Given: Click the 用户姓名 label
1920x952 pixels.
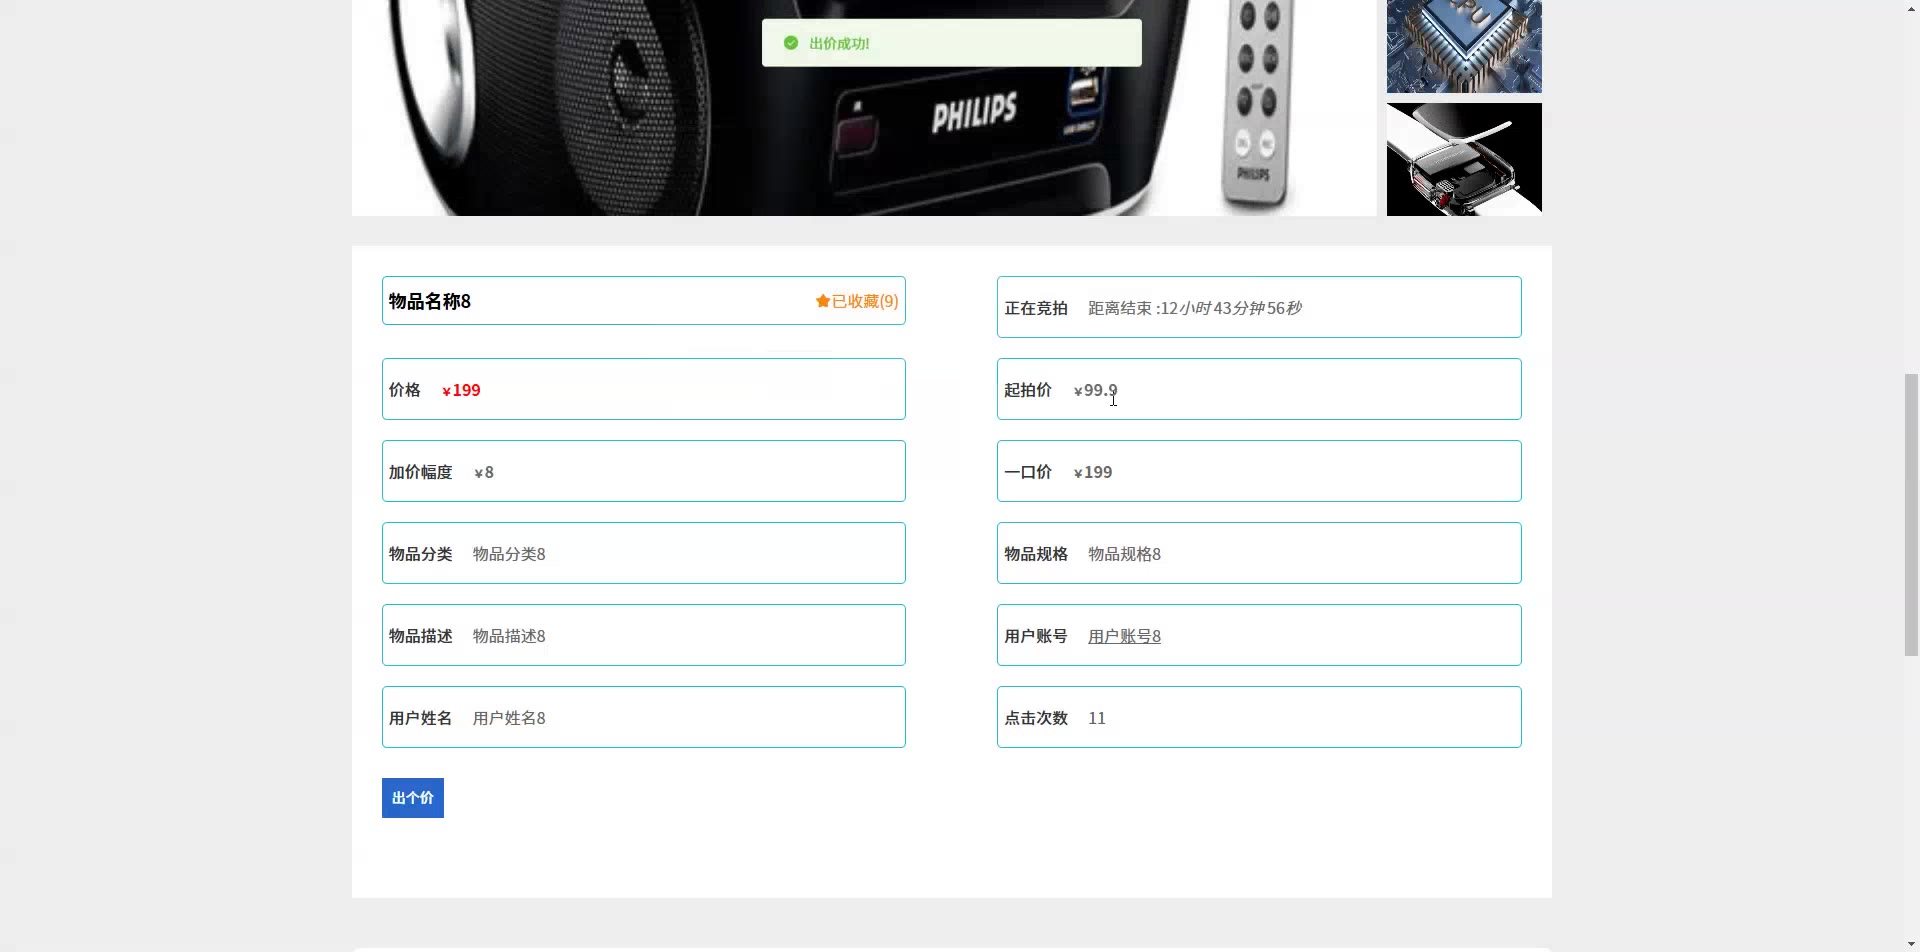Looking at the screenshot, I should click(421, 718).
